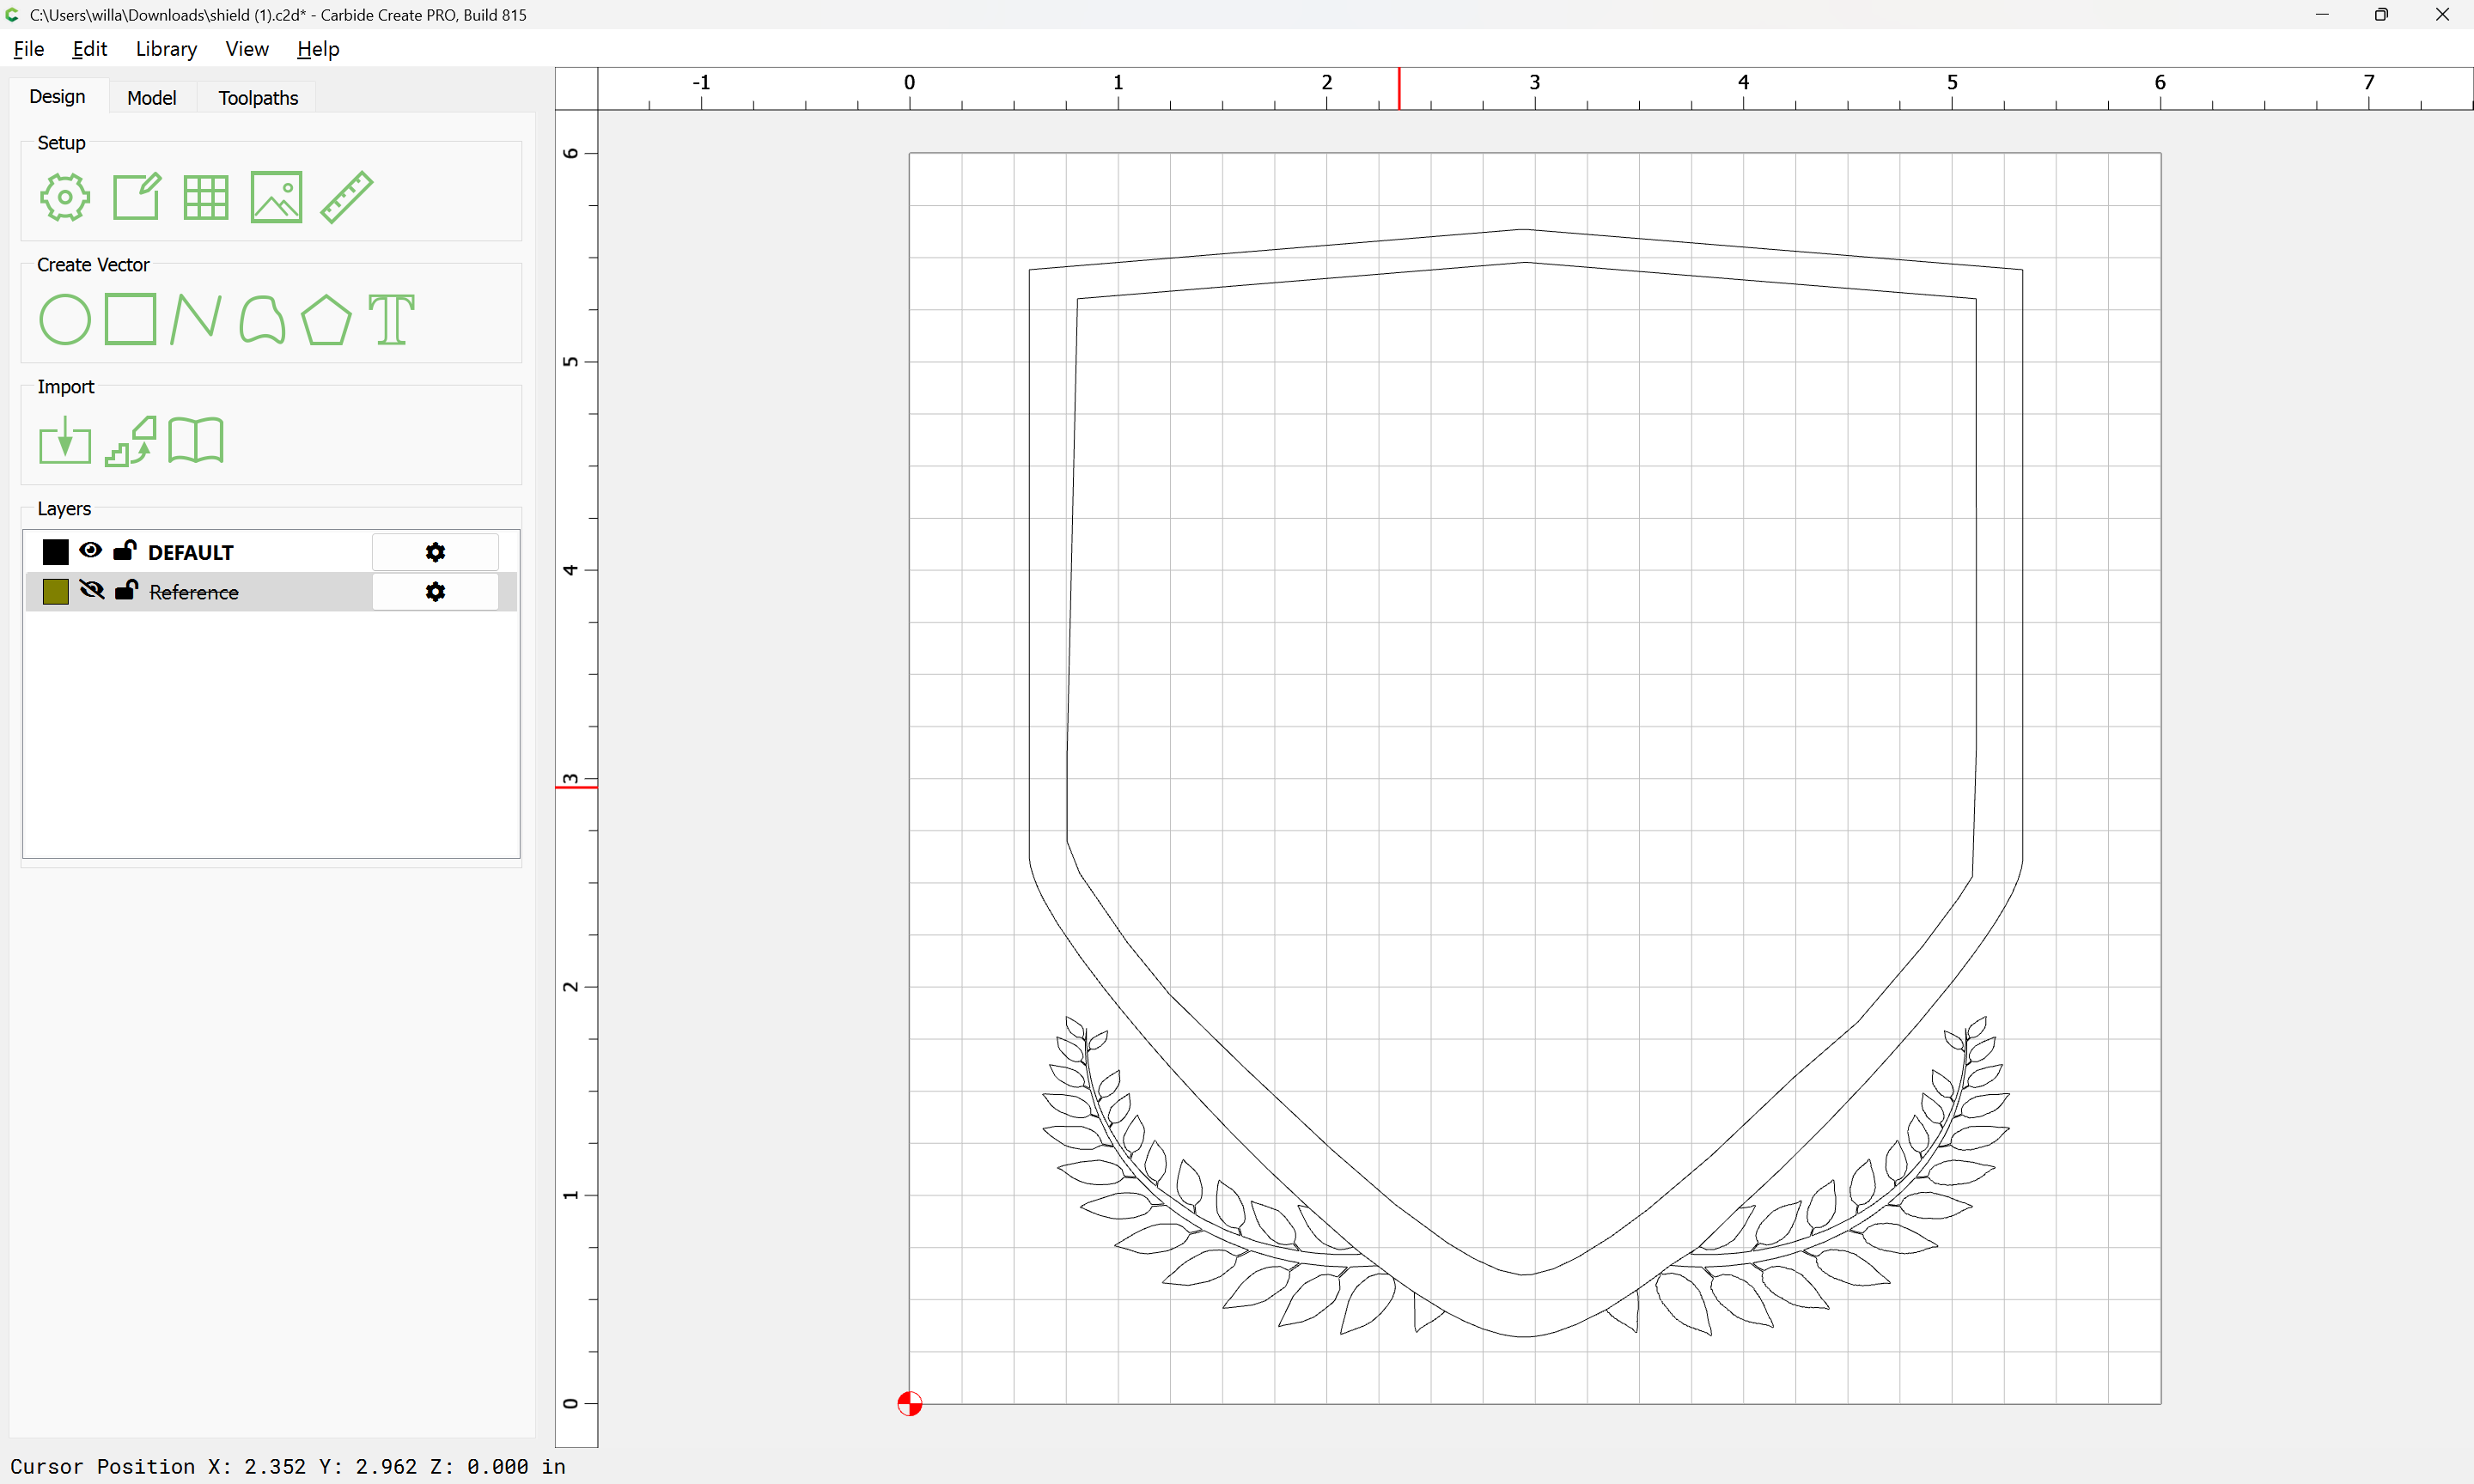
Task: Select the Rectangle vector tool
Action: 131,319
